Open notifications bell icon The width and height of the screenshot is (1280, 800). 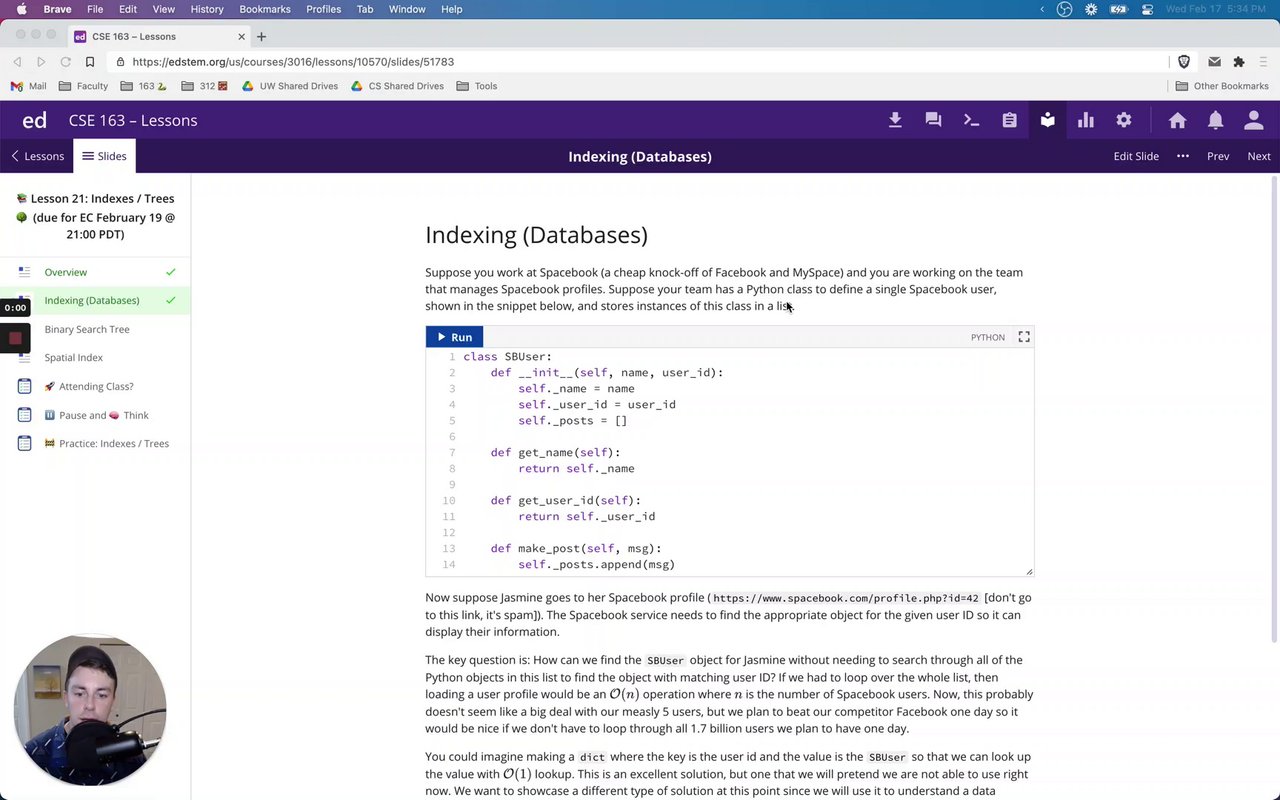click(1215, 120)
